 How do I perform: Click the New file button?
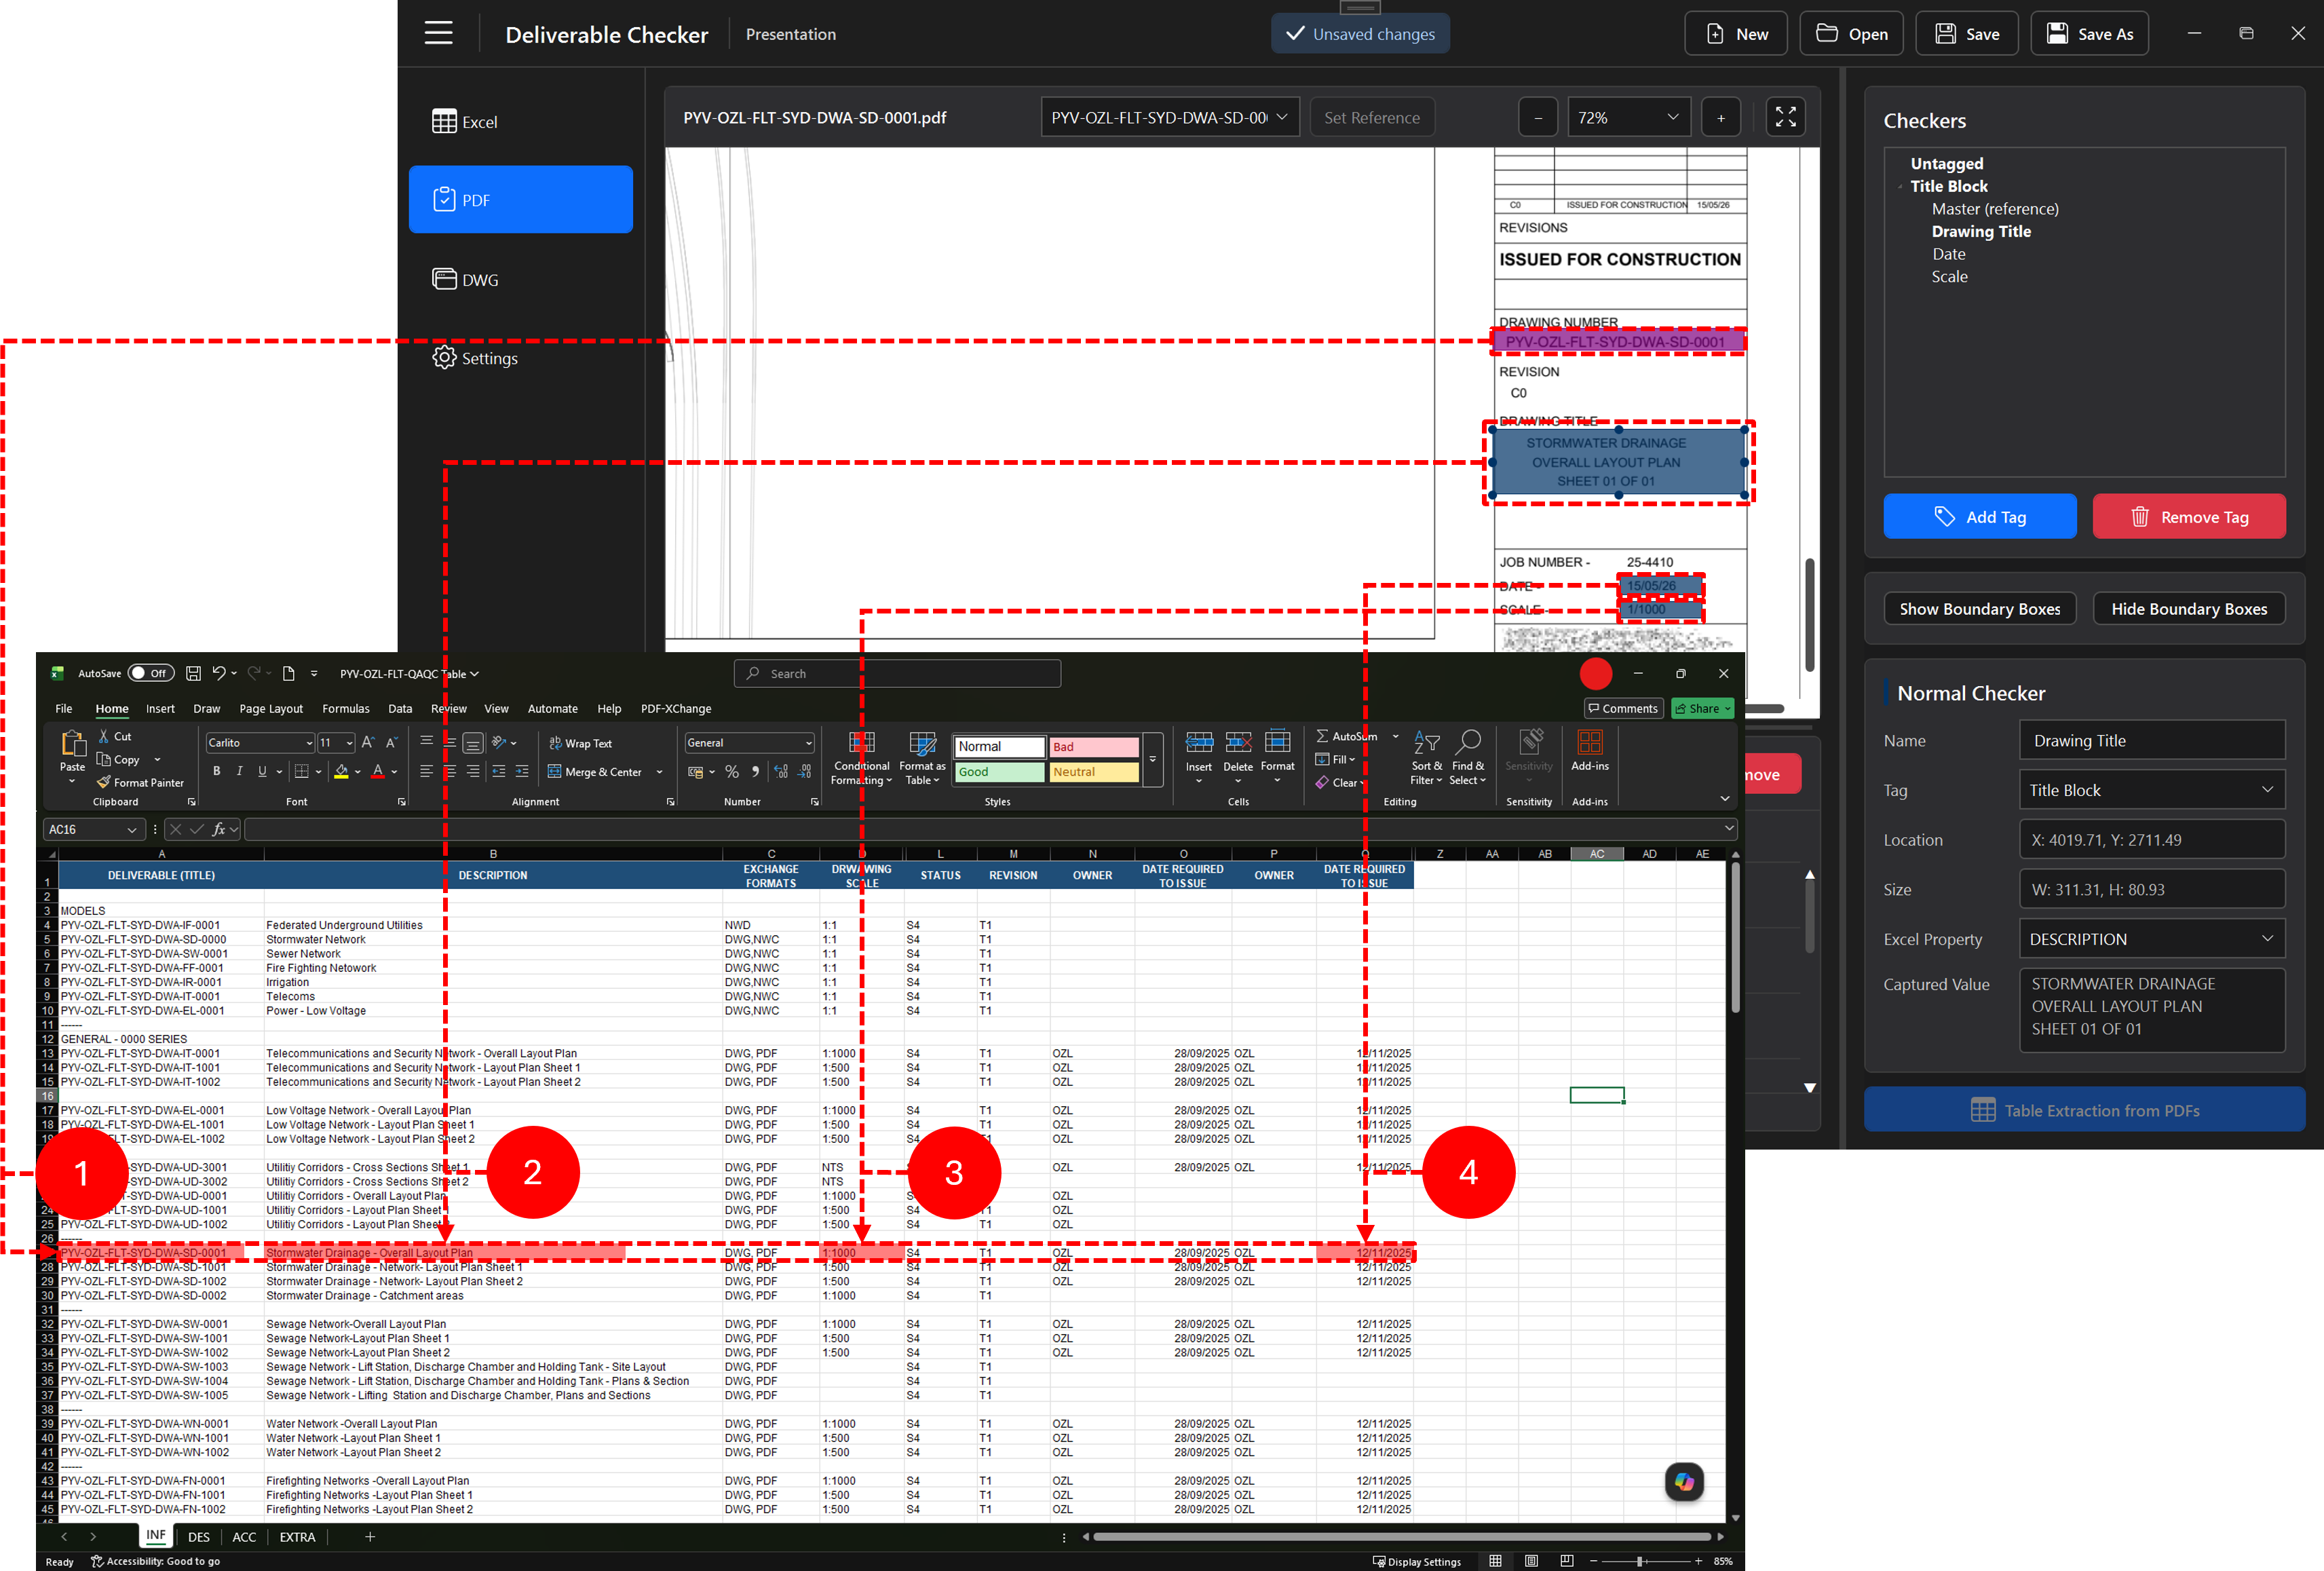1735,34
